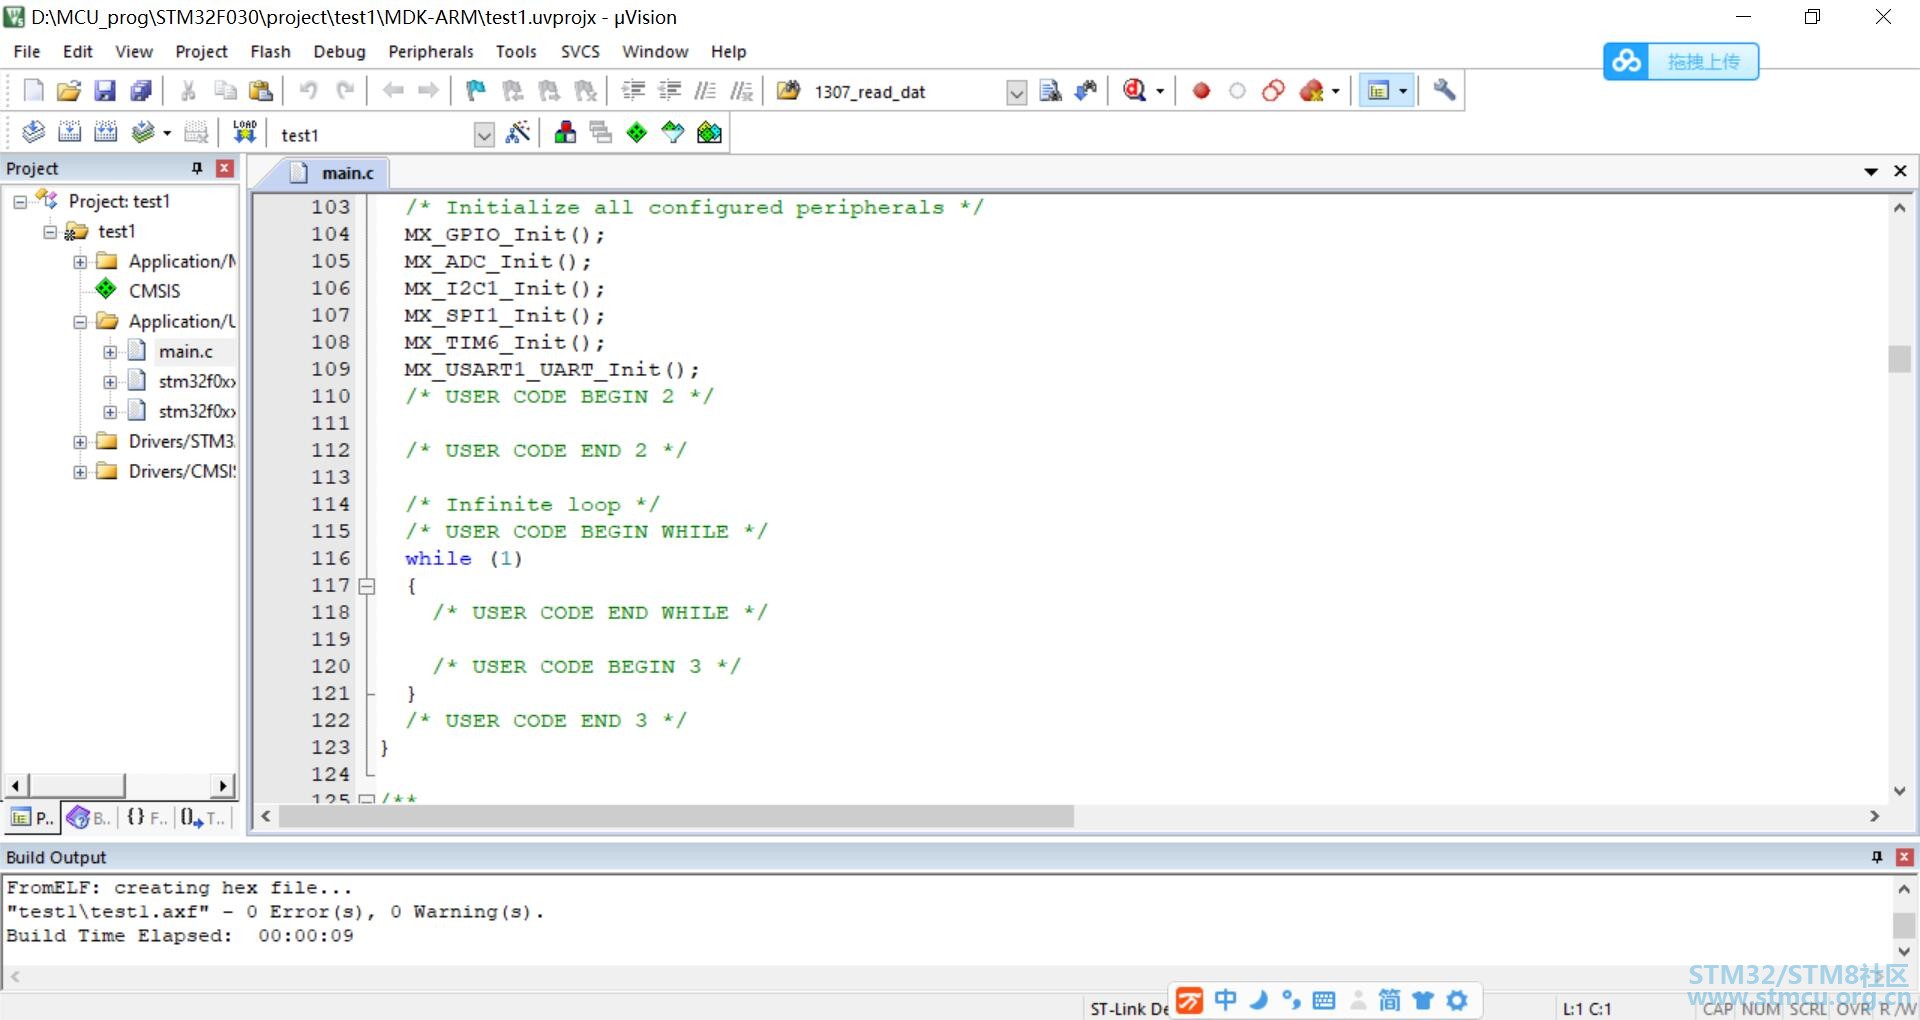Click the Indent selected text icon
The image size is (1920, 1020).
(633, 91)
